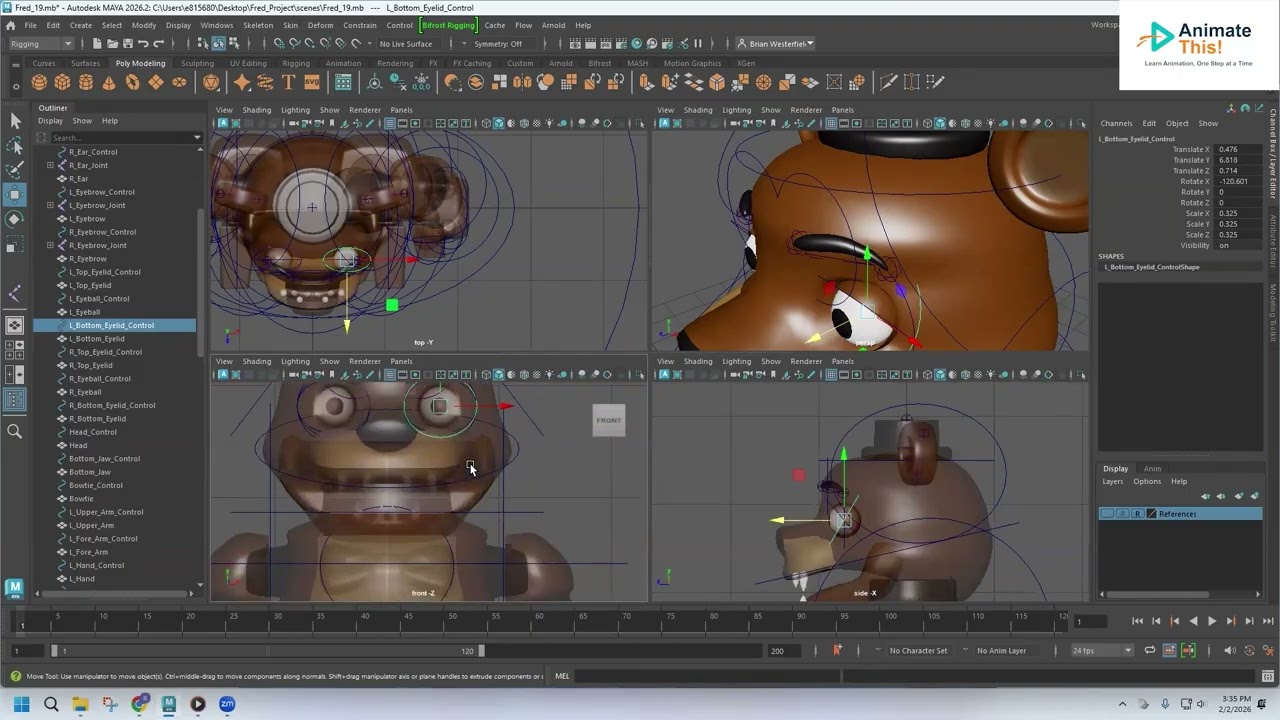Click the Rotate X value field

pyautogui.click(x=1239, y=181)
